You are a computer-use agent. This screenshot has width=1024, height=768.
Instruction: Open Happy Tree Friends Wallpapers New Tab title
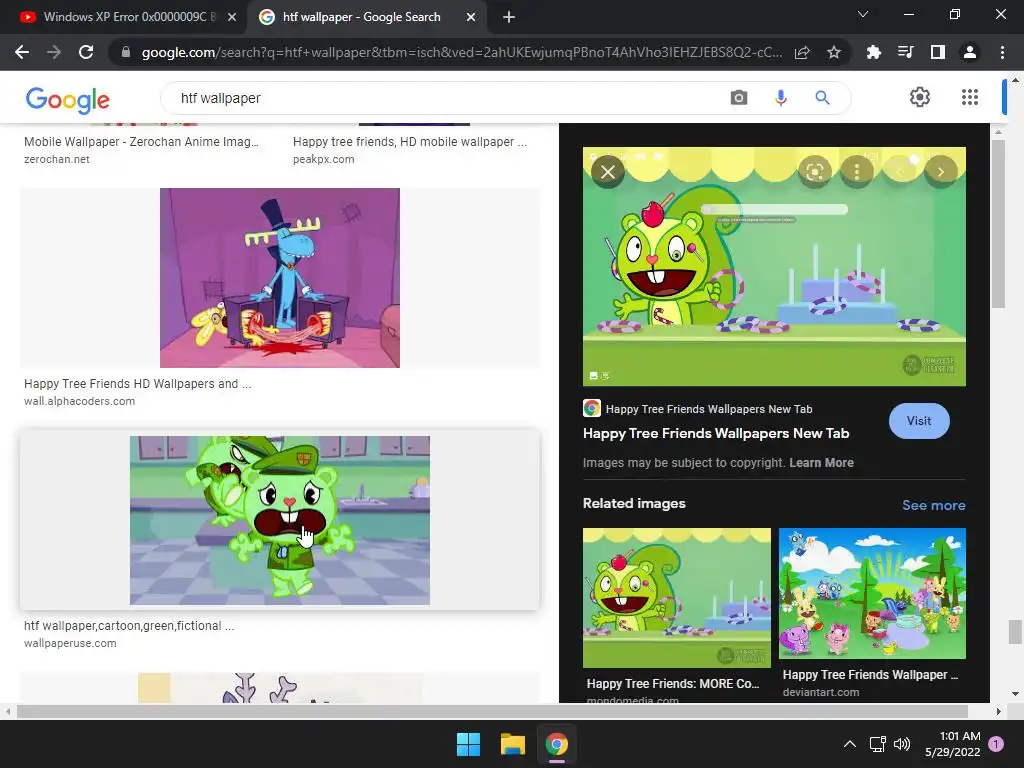pos(716,433)
